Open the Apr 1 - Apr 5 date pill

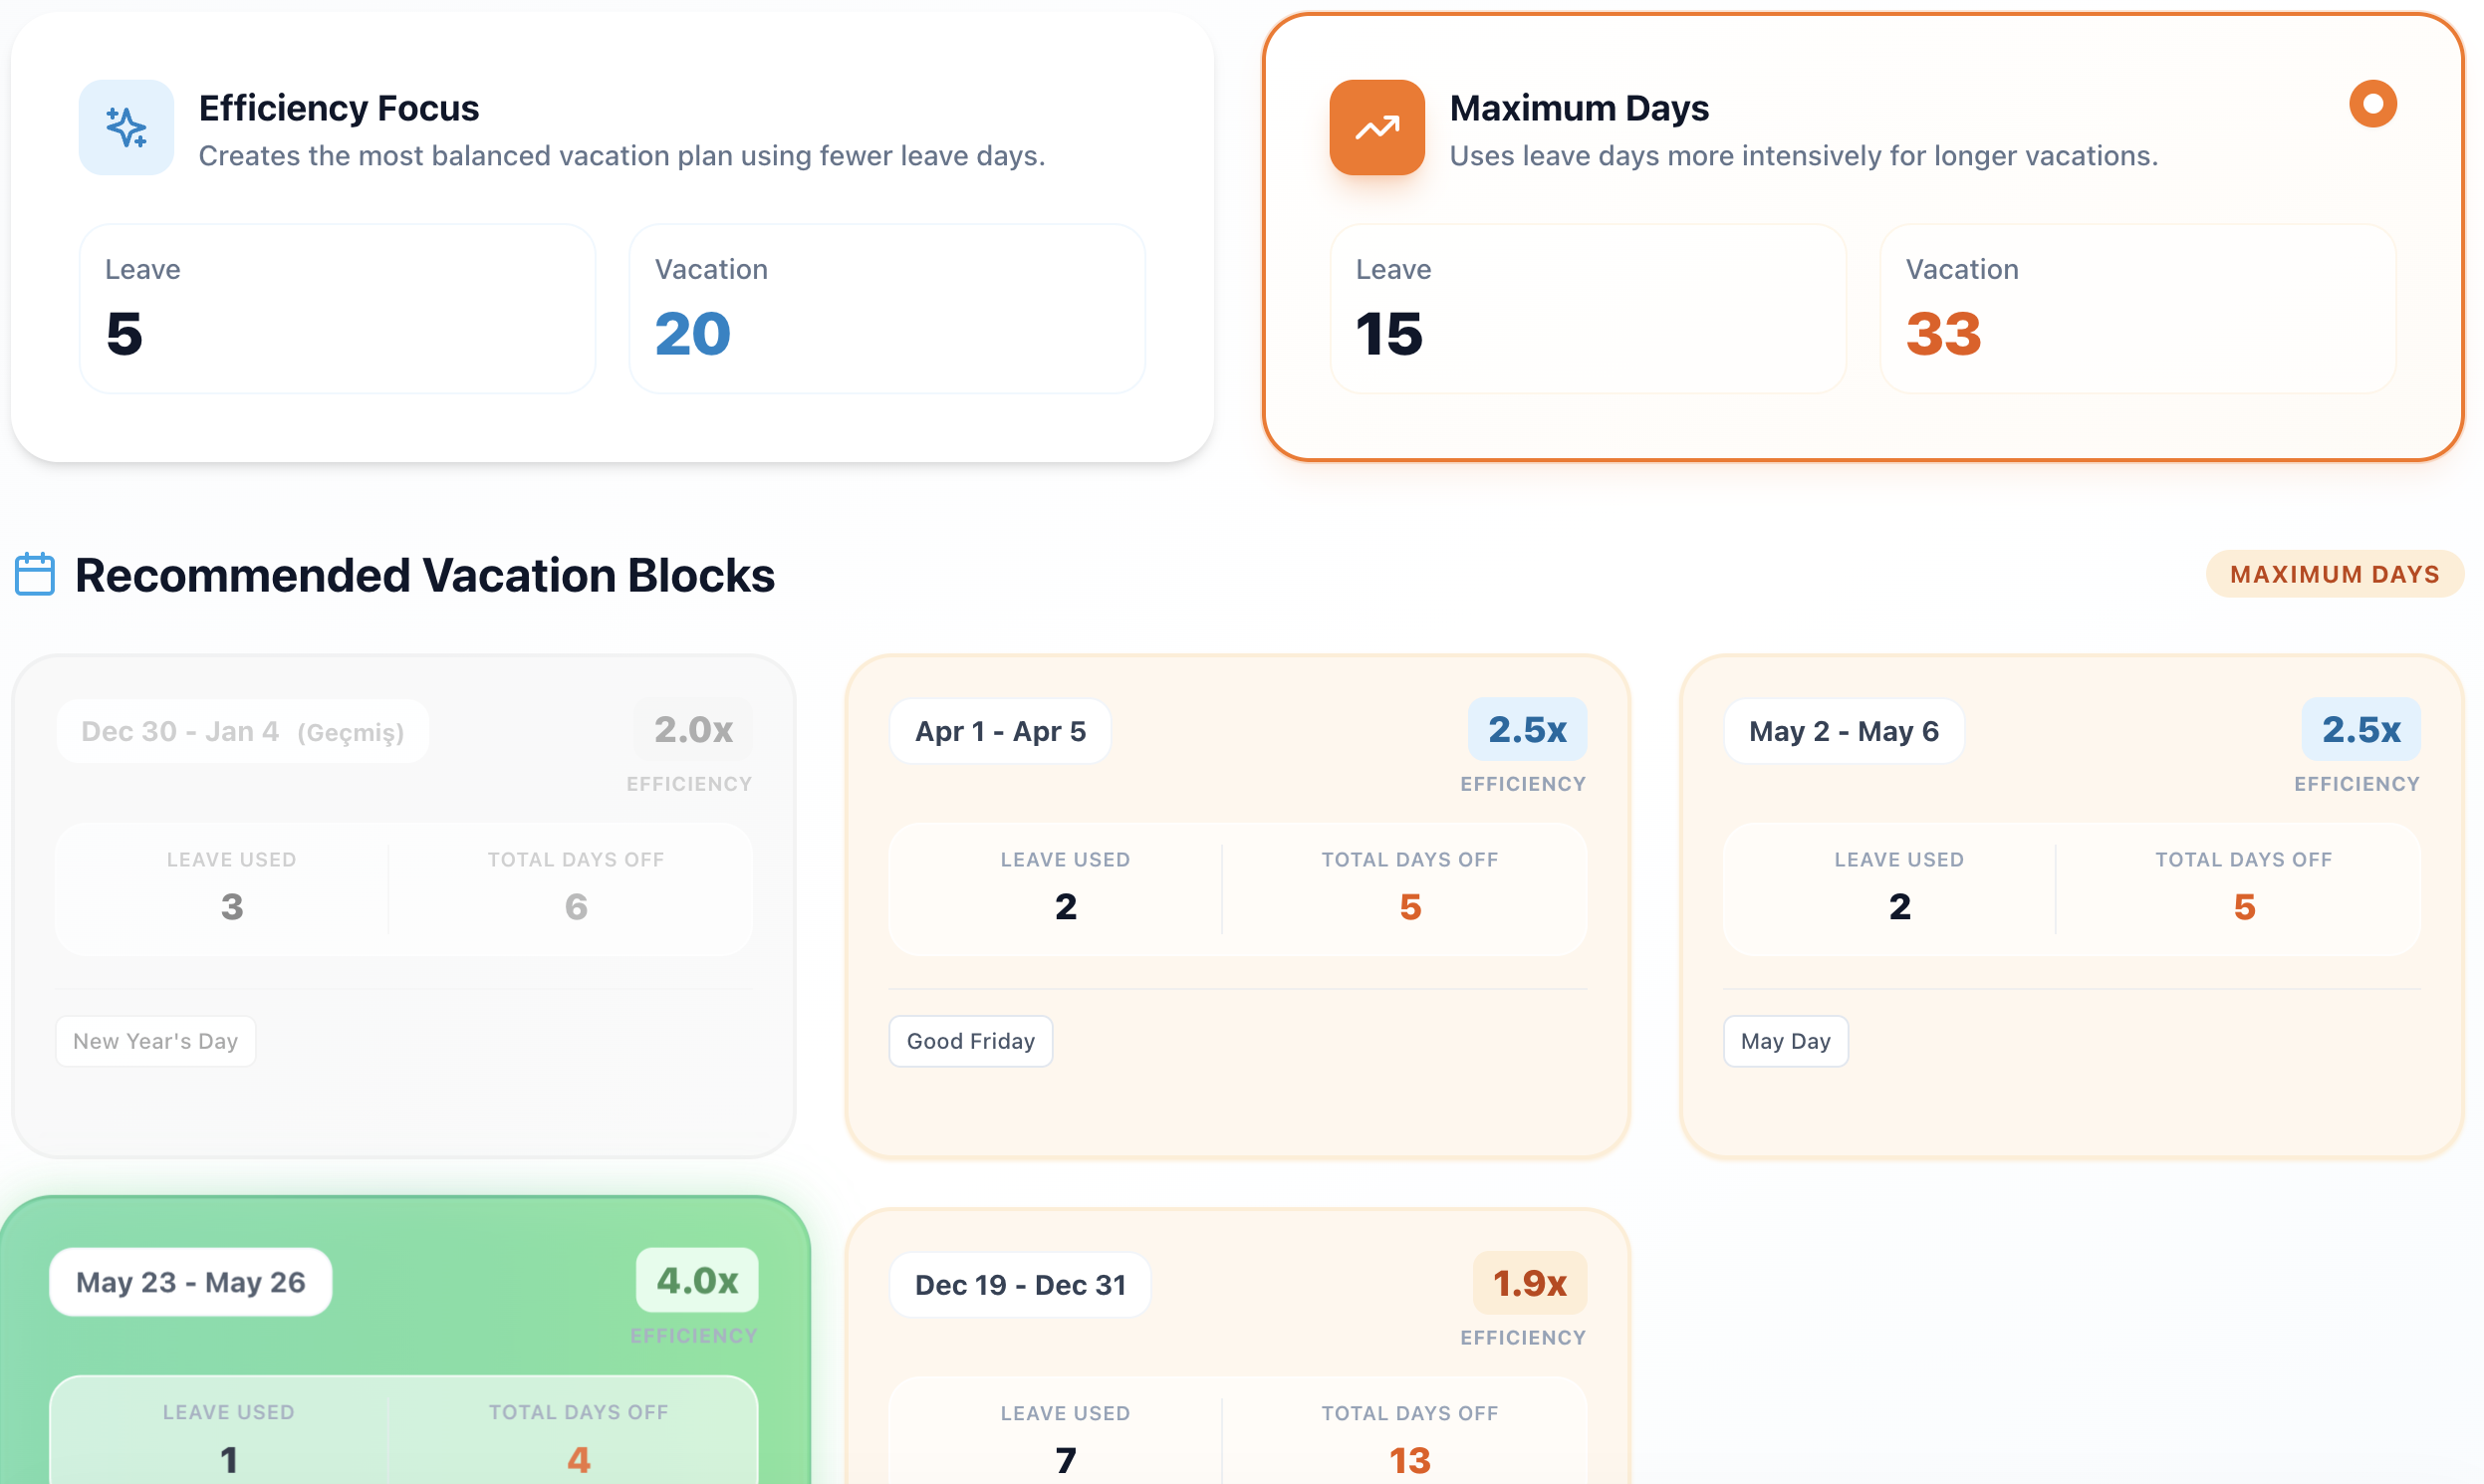[x=999, y=730]
